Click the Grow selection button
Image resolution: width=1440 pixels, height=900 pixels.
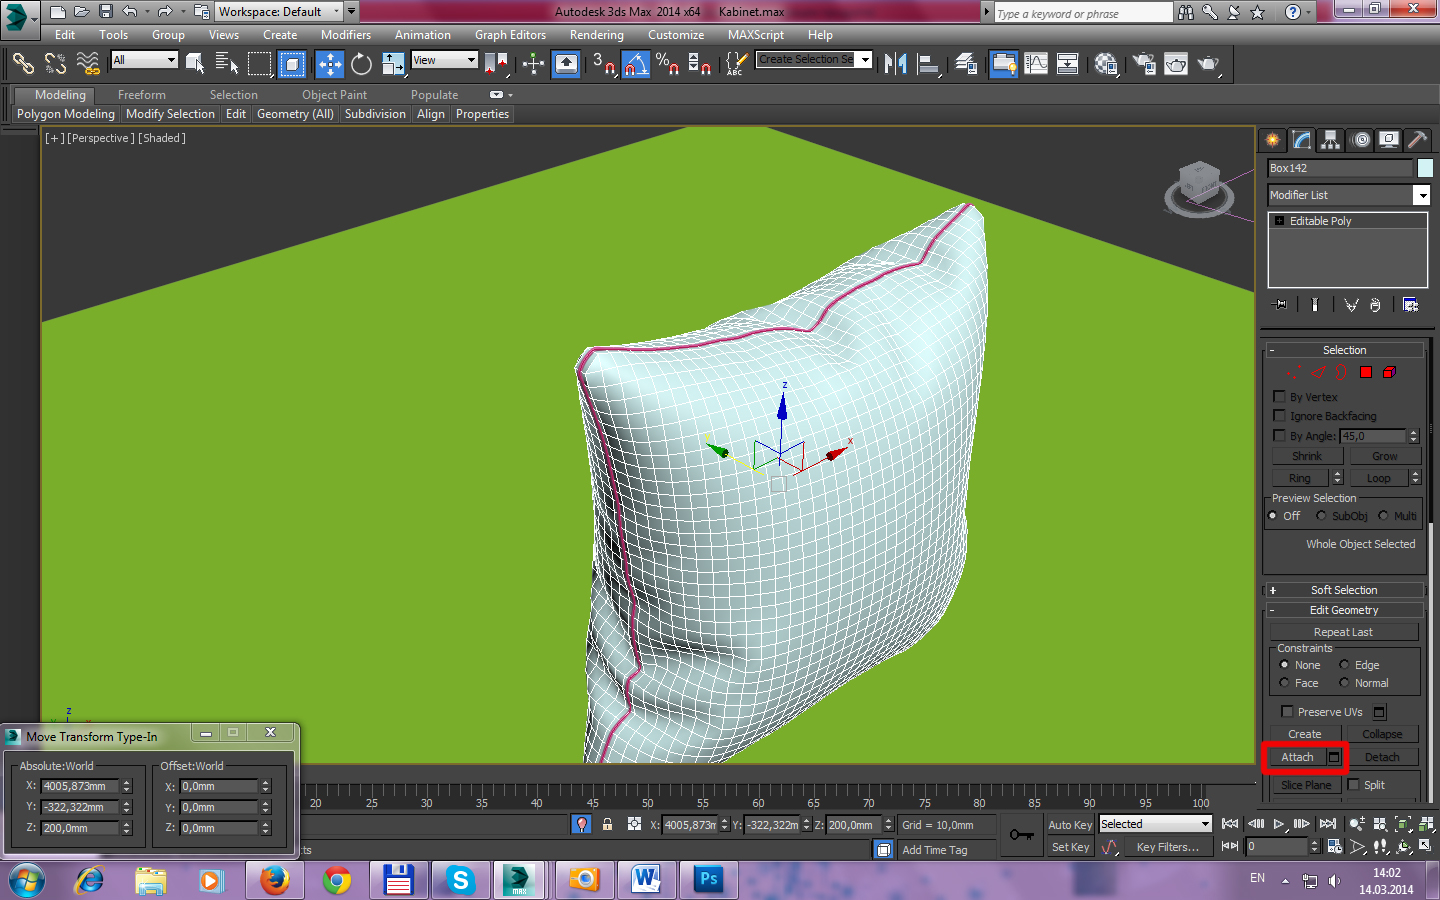(x=1384, y=456)
